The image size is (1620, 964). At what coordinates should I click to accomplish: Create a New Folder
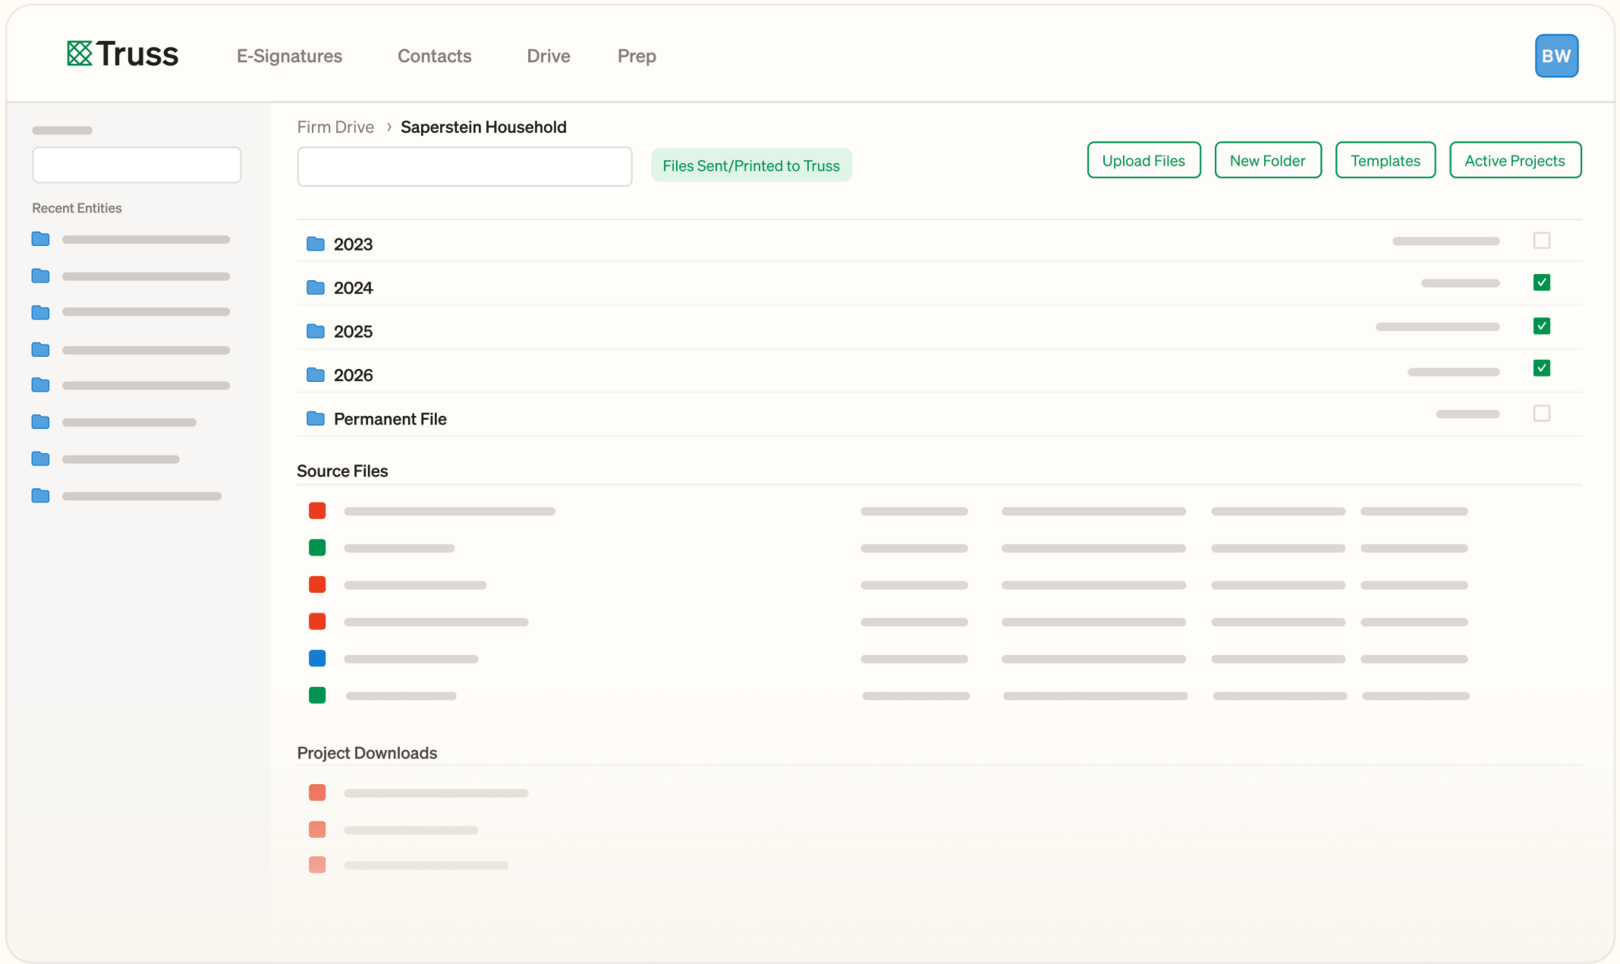click(1268, 160)
